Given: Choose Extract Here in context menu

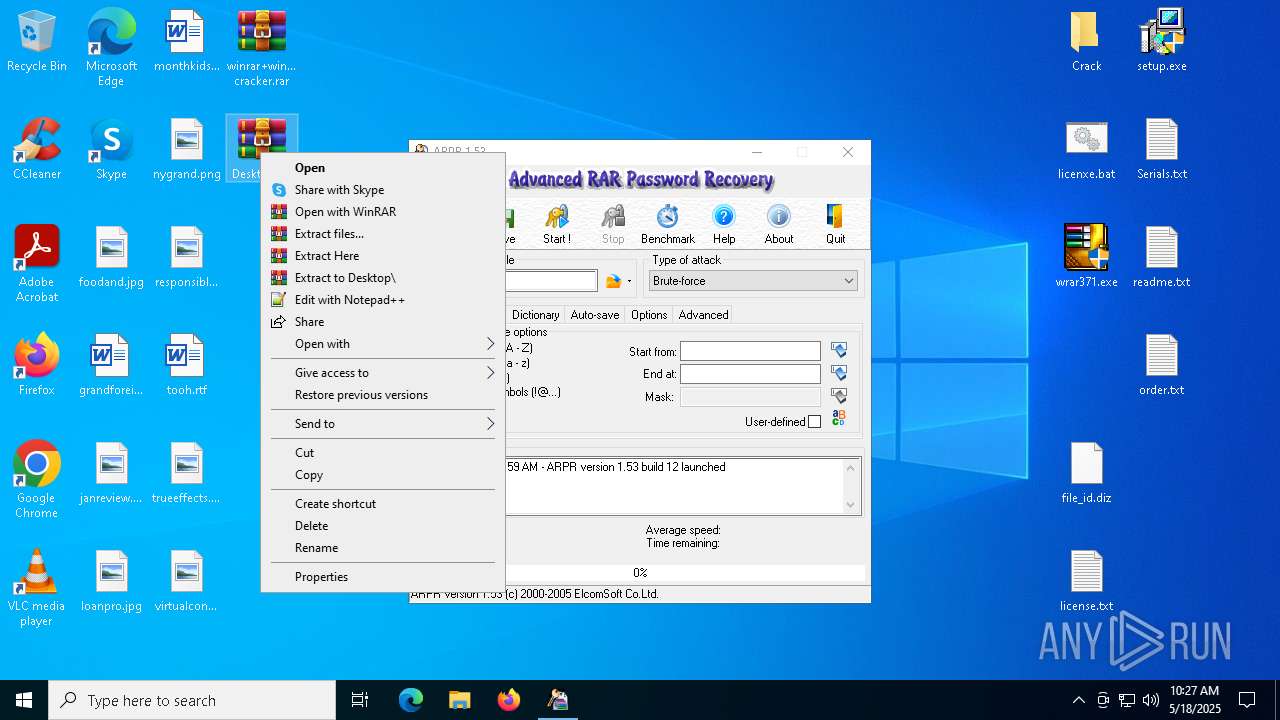Looking at the screenshot, I should (x=383, y=256).
